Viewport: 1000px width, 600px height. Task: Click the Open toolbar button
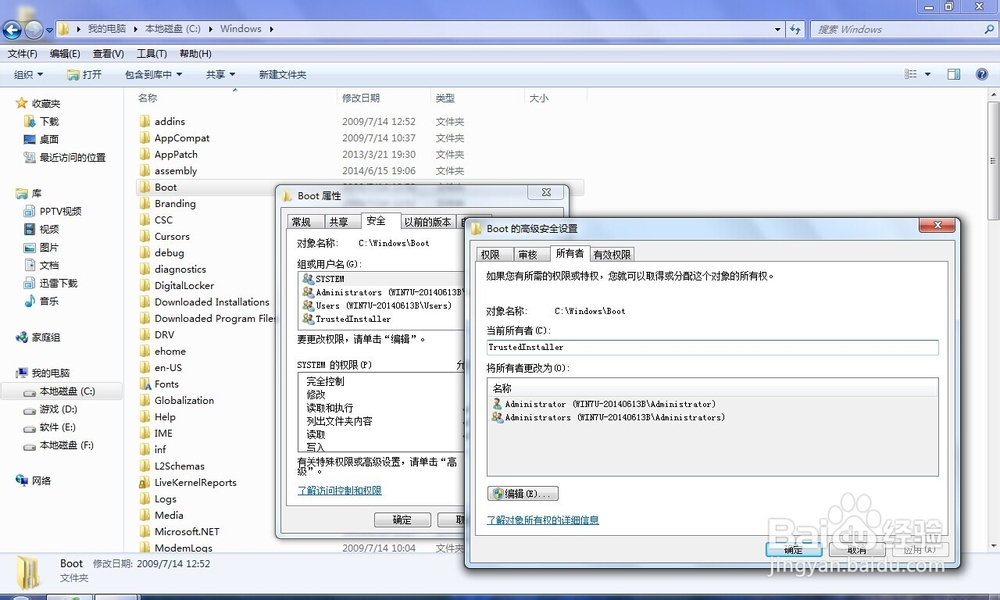pyautogui.click(x=85, y=75)
